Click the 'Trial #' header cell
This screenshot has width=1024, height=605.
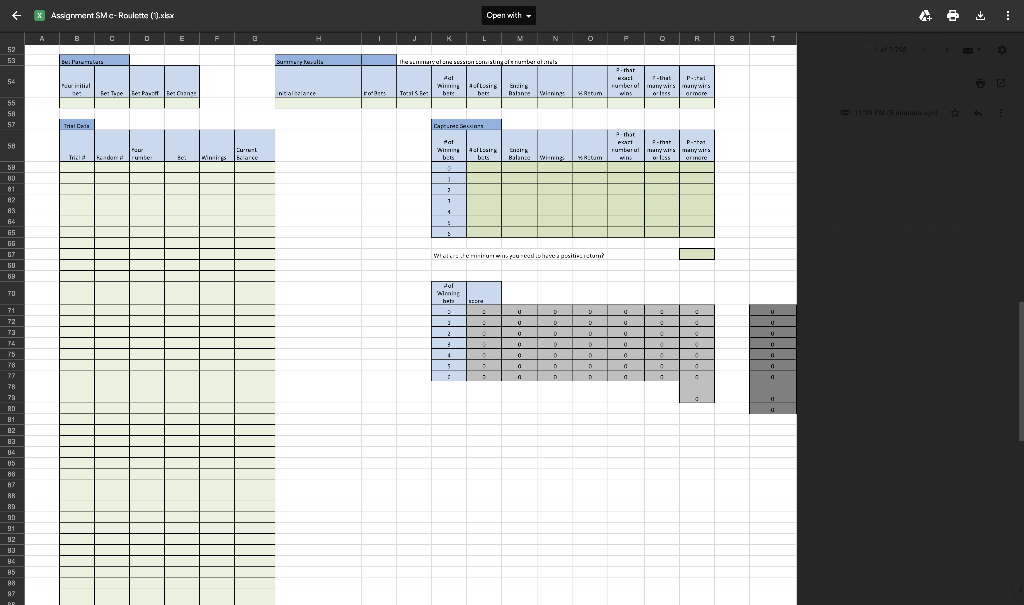tap(76, 146)
